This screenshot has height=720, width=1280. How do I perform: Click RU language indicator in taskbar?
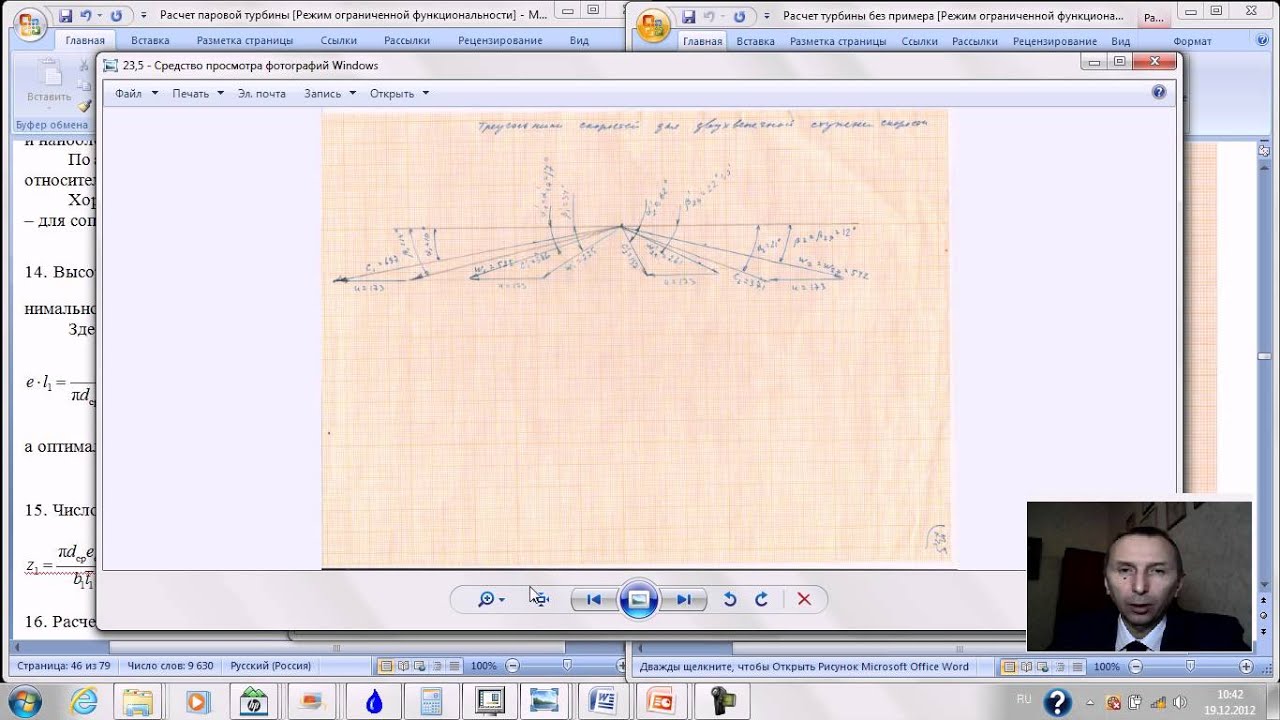(1024, 699)
